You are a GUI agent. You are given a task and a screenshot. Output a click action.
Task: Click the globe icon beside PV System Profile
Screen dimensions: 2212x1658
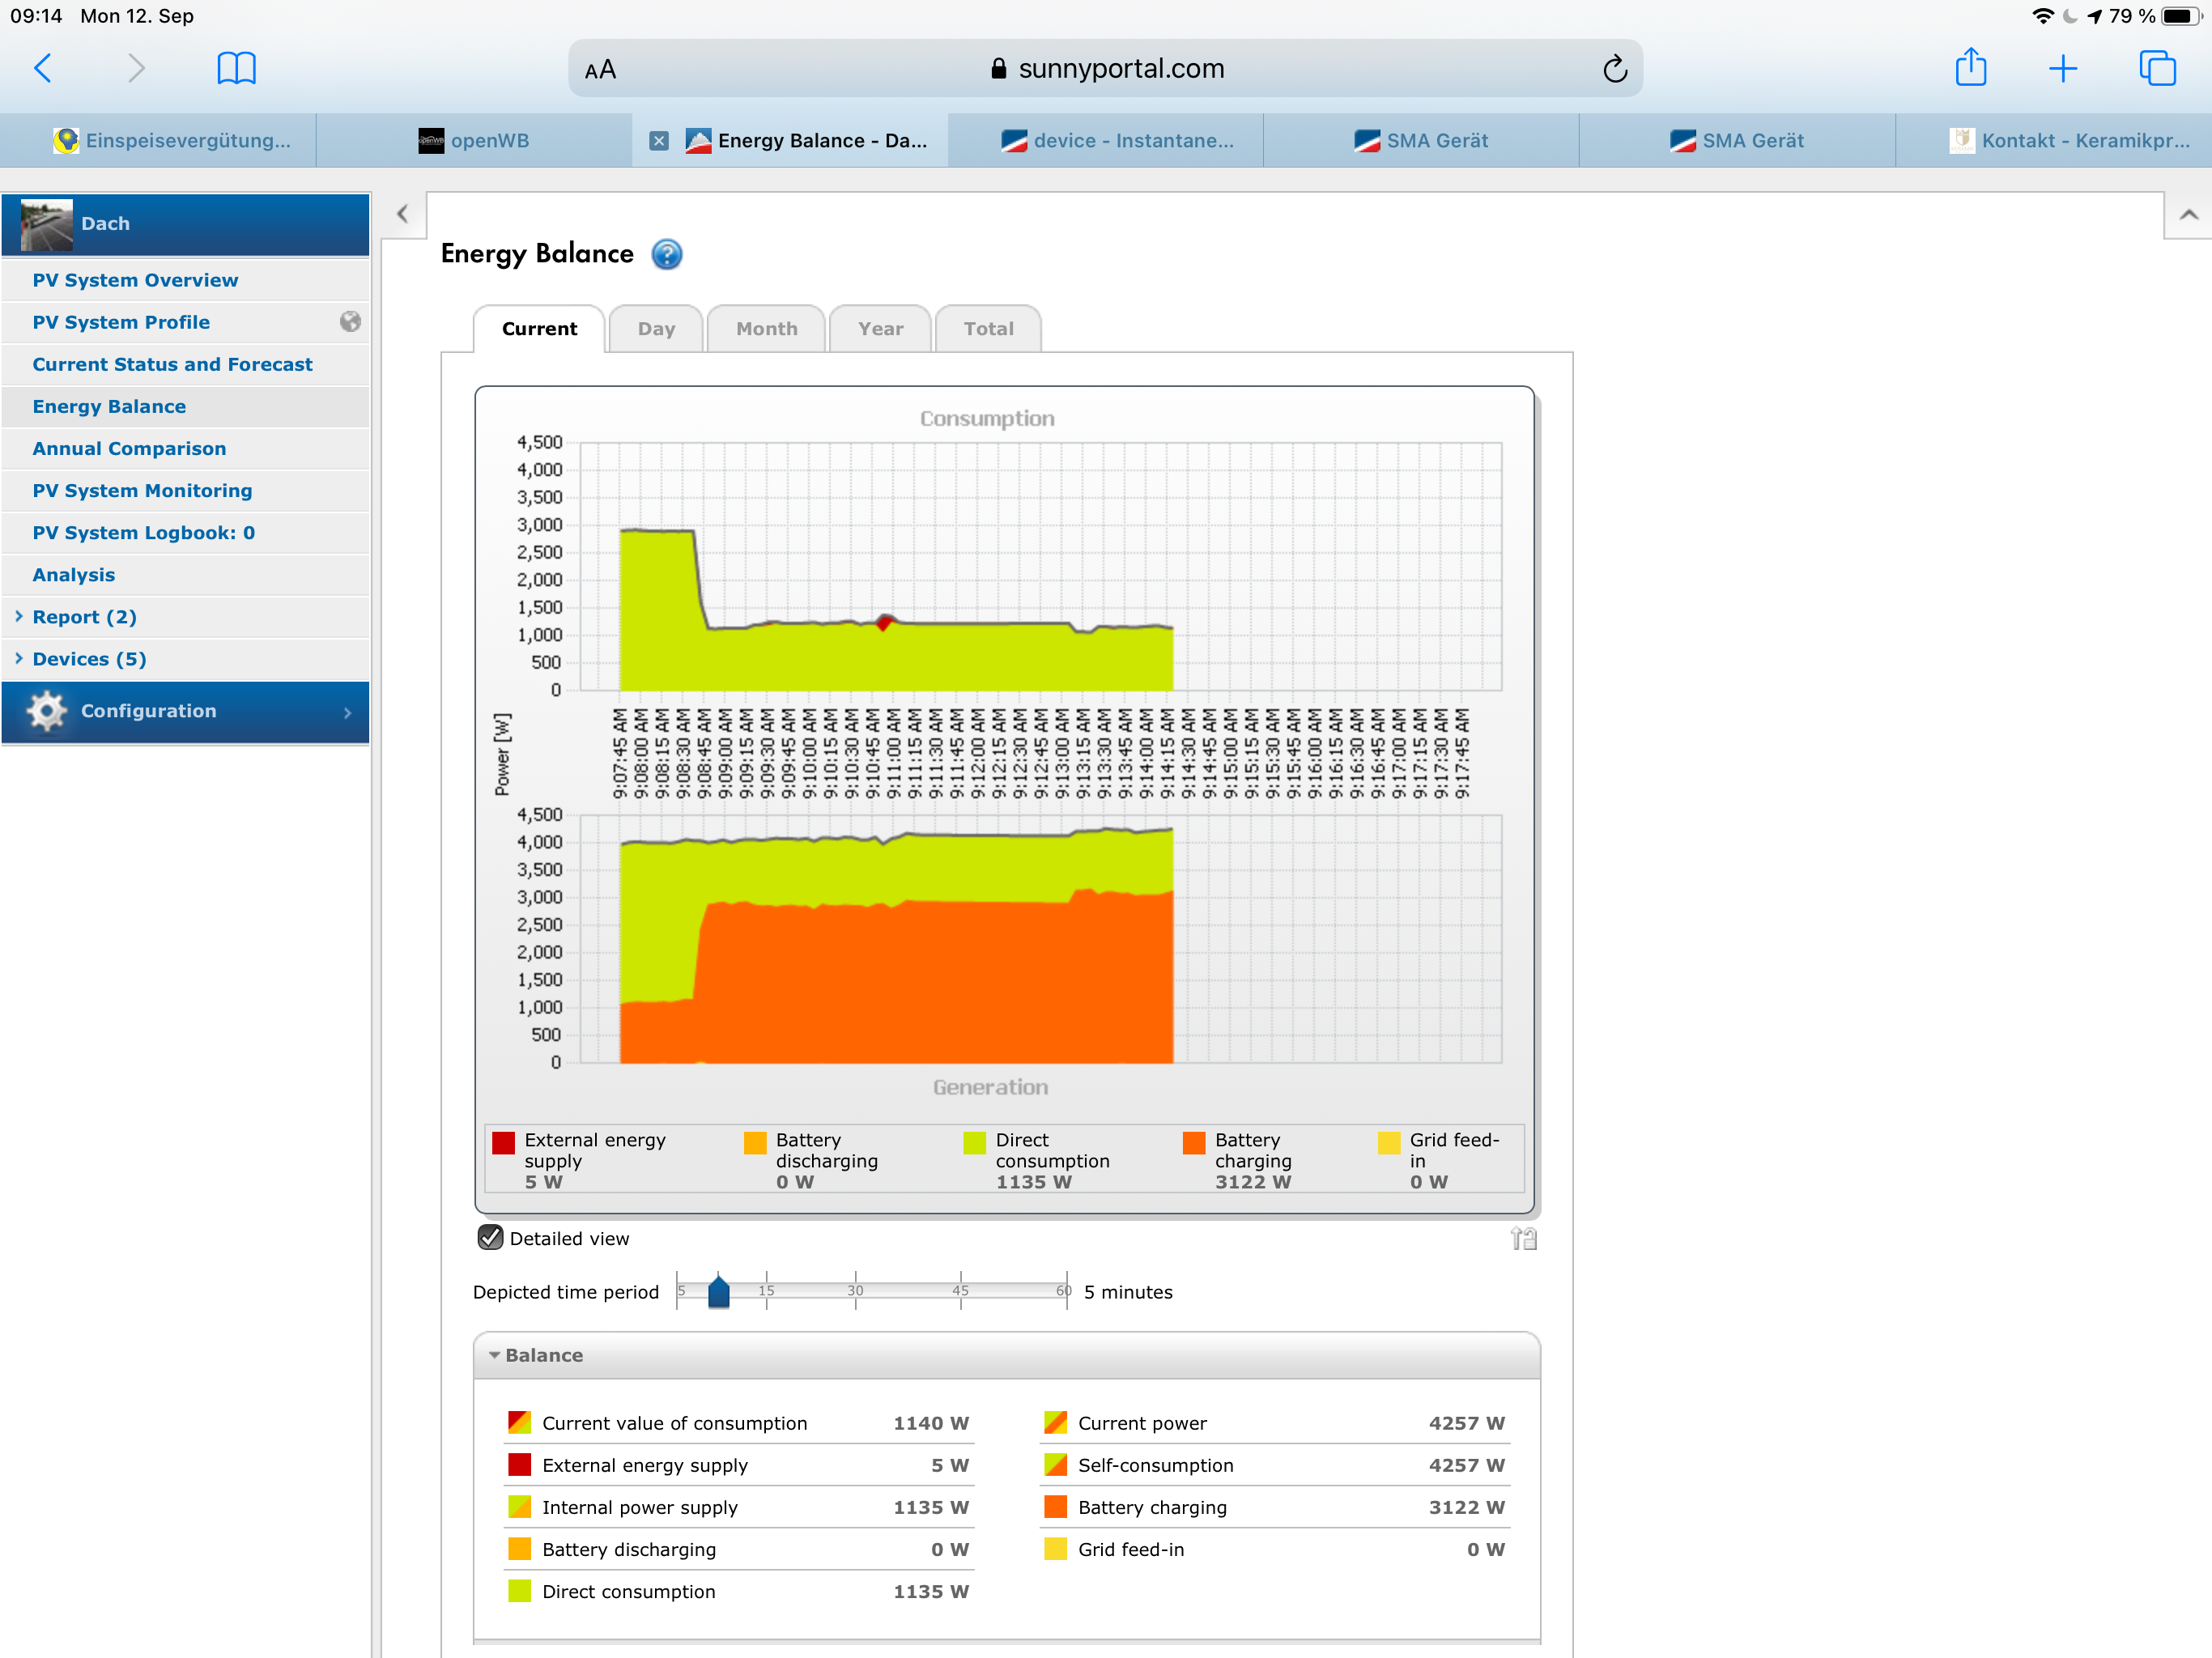(x=350, y=321)
